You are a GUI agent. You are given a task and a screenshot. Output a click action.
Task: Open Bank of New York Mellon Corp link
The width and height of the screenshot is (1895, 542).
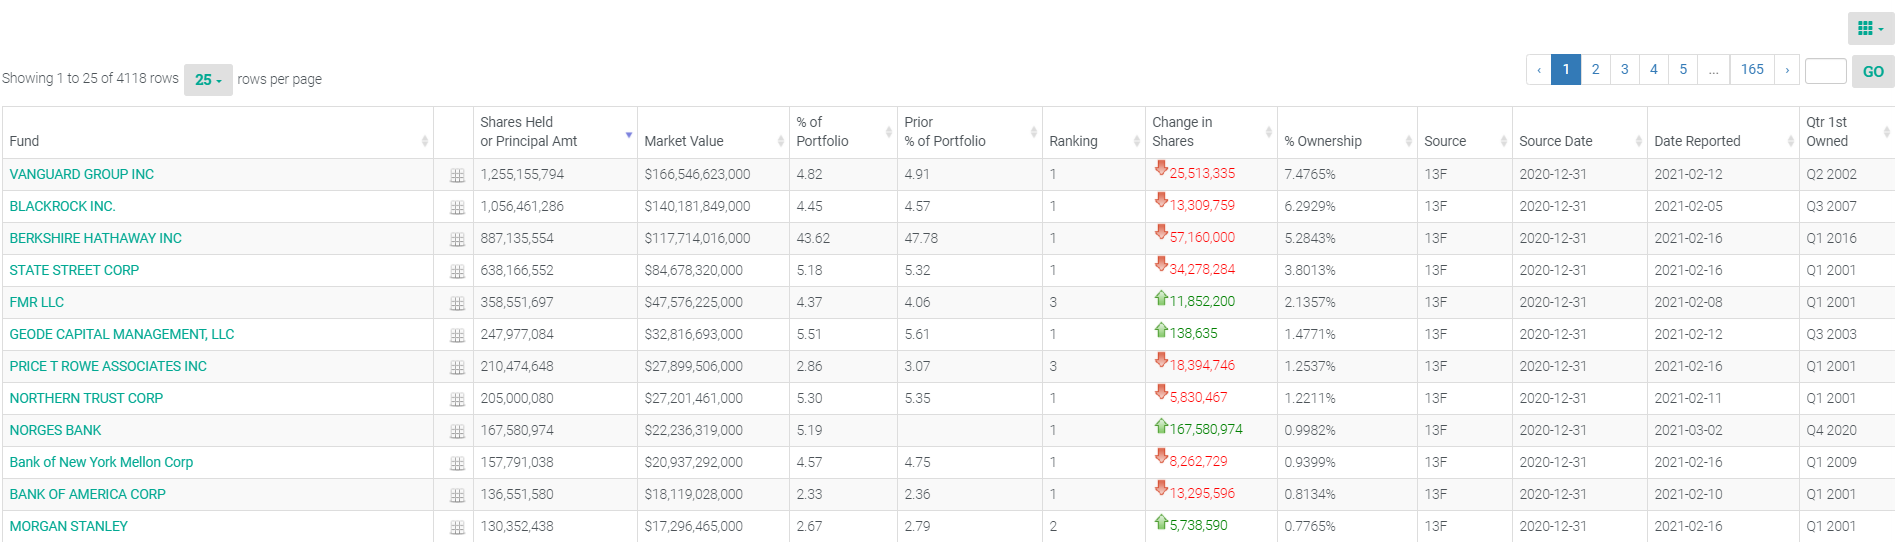pos(101,462)
